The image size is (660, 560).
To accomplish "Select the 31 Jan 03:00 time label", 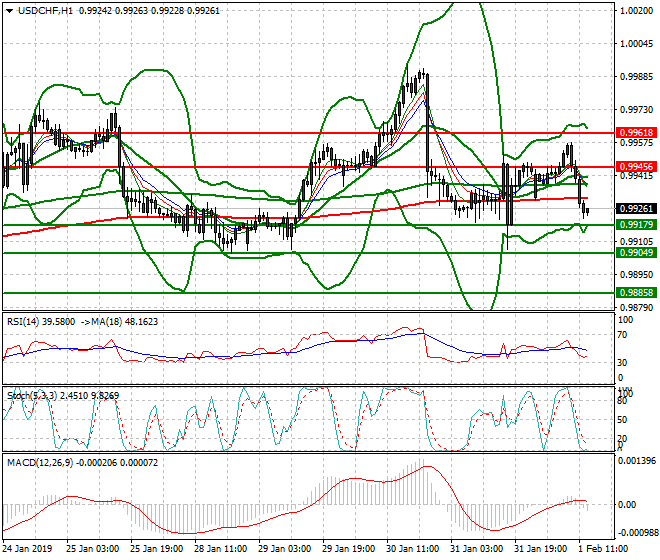I will tap(476, 549).
